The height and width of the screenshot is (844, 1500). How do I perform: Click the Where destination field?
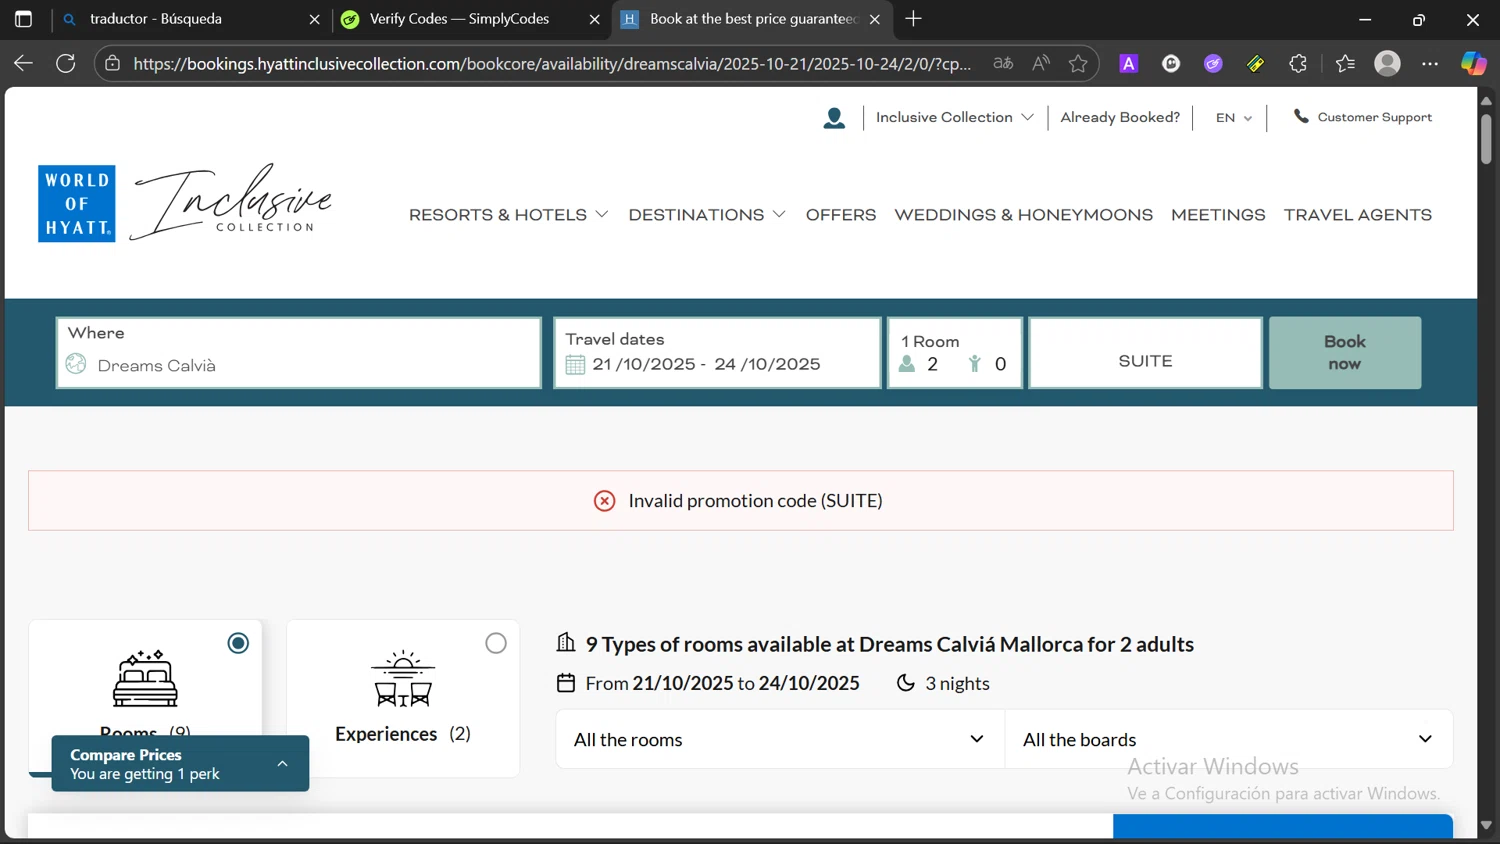[x=299, y=353]
